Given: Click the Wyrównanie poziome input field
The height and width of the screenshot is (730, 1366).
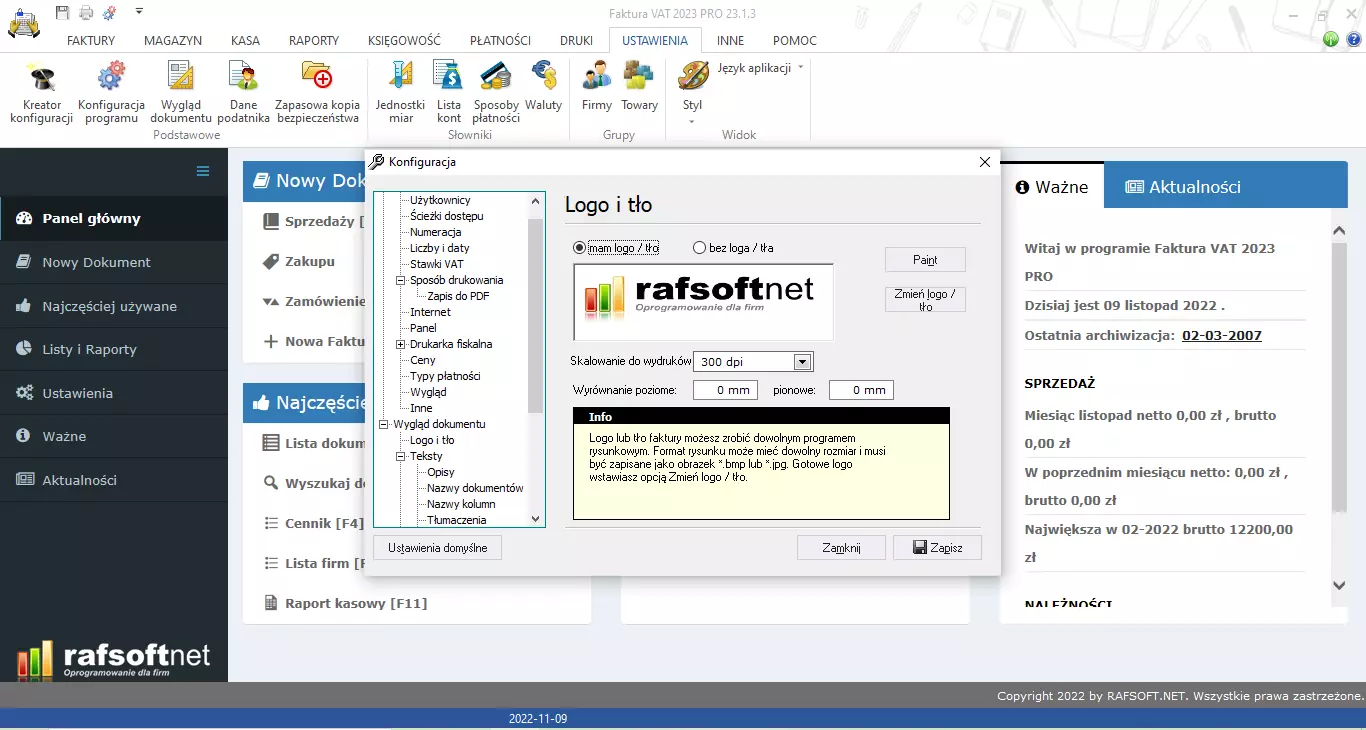Looking at the screenshot, I should 725,390.
